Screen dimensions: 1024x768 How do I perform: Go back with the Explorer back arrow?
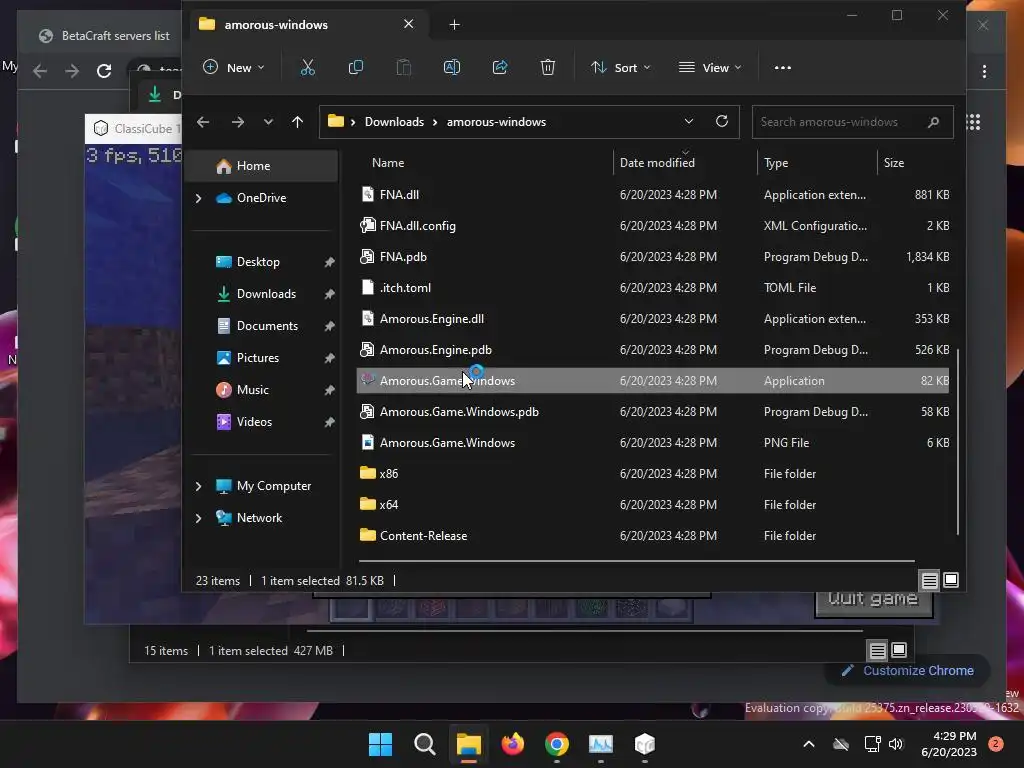pos(203,122)
